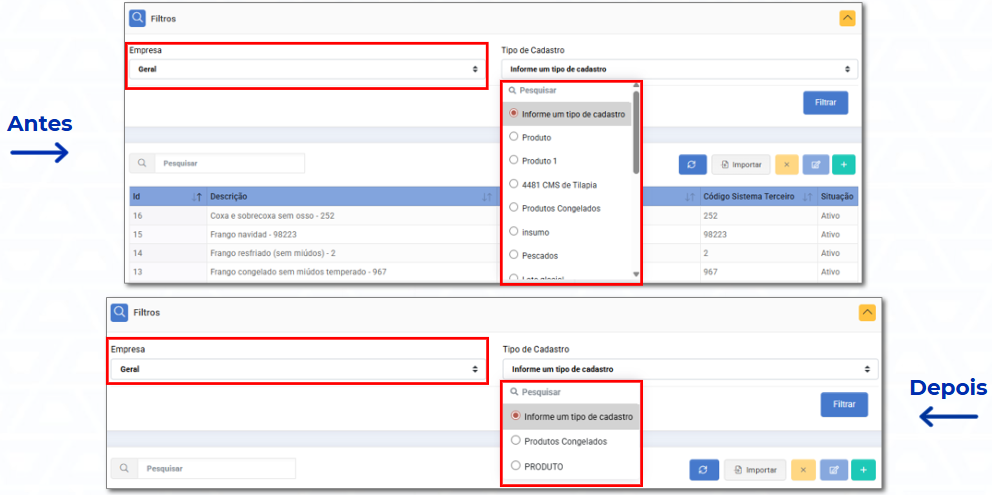Click the Filtrar button in top panel
992x495 pixels.
pyautogui.click(x=825, y=102)
